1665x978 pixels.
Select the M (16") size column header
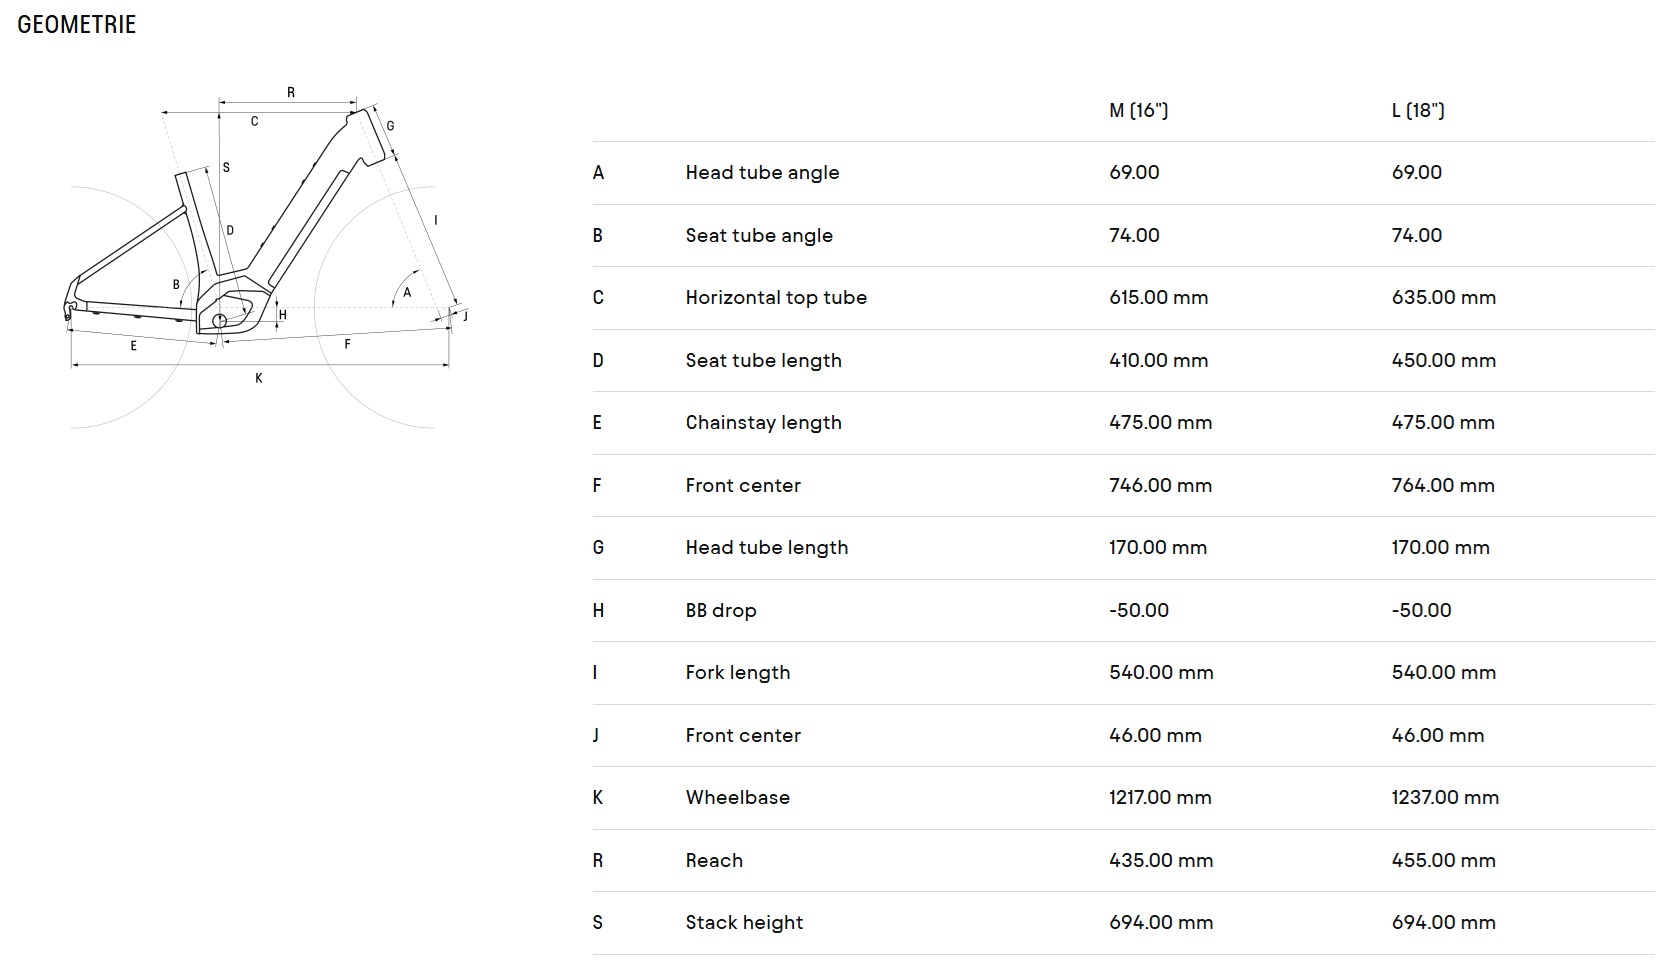pos(1138,111)
